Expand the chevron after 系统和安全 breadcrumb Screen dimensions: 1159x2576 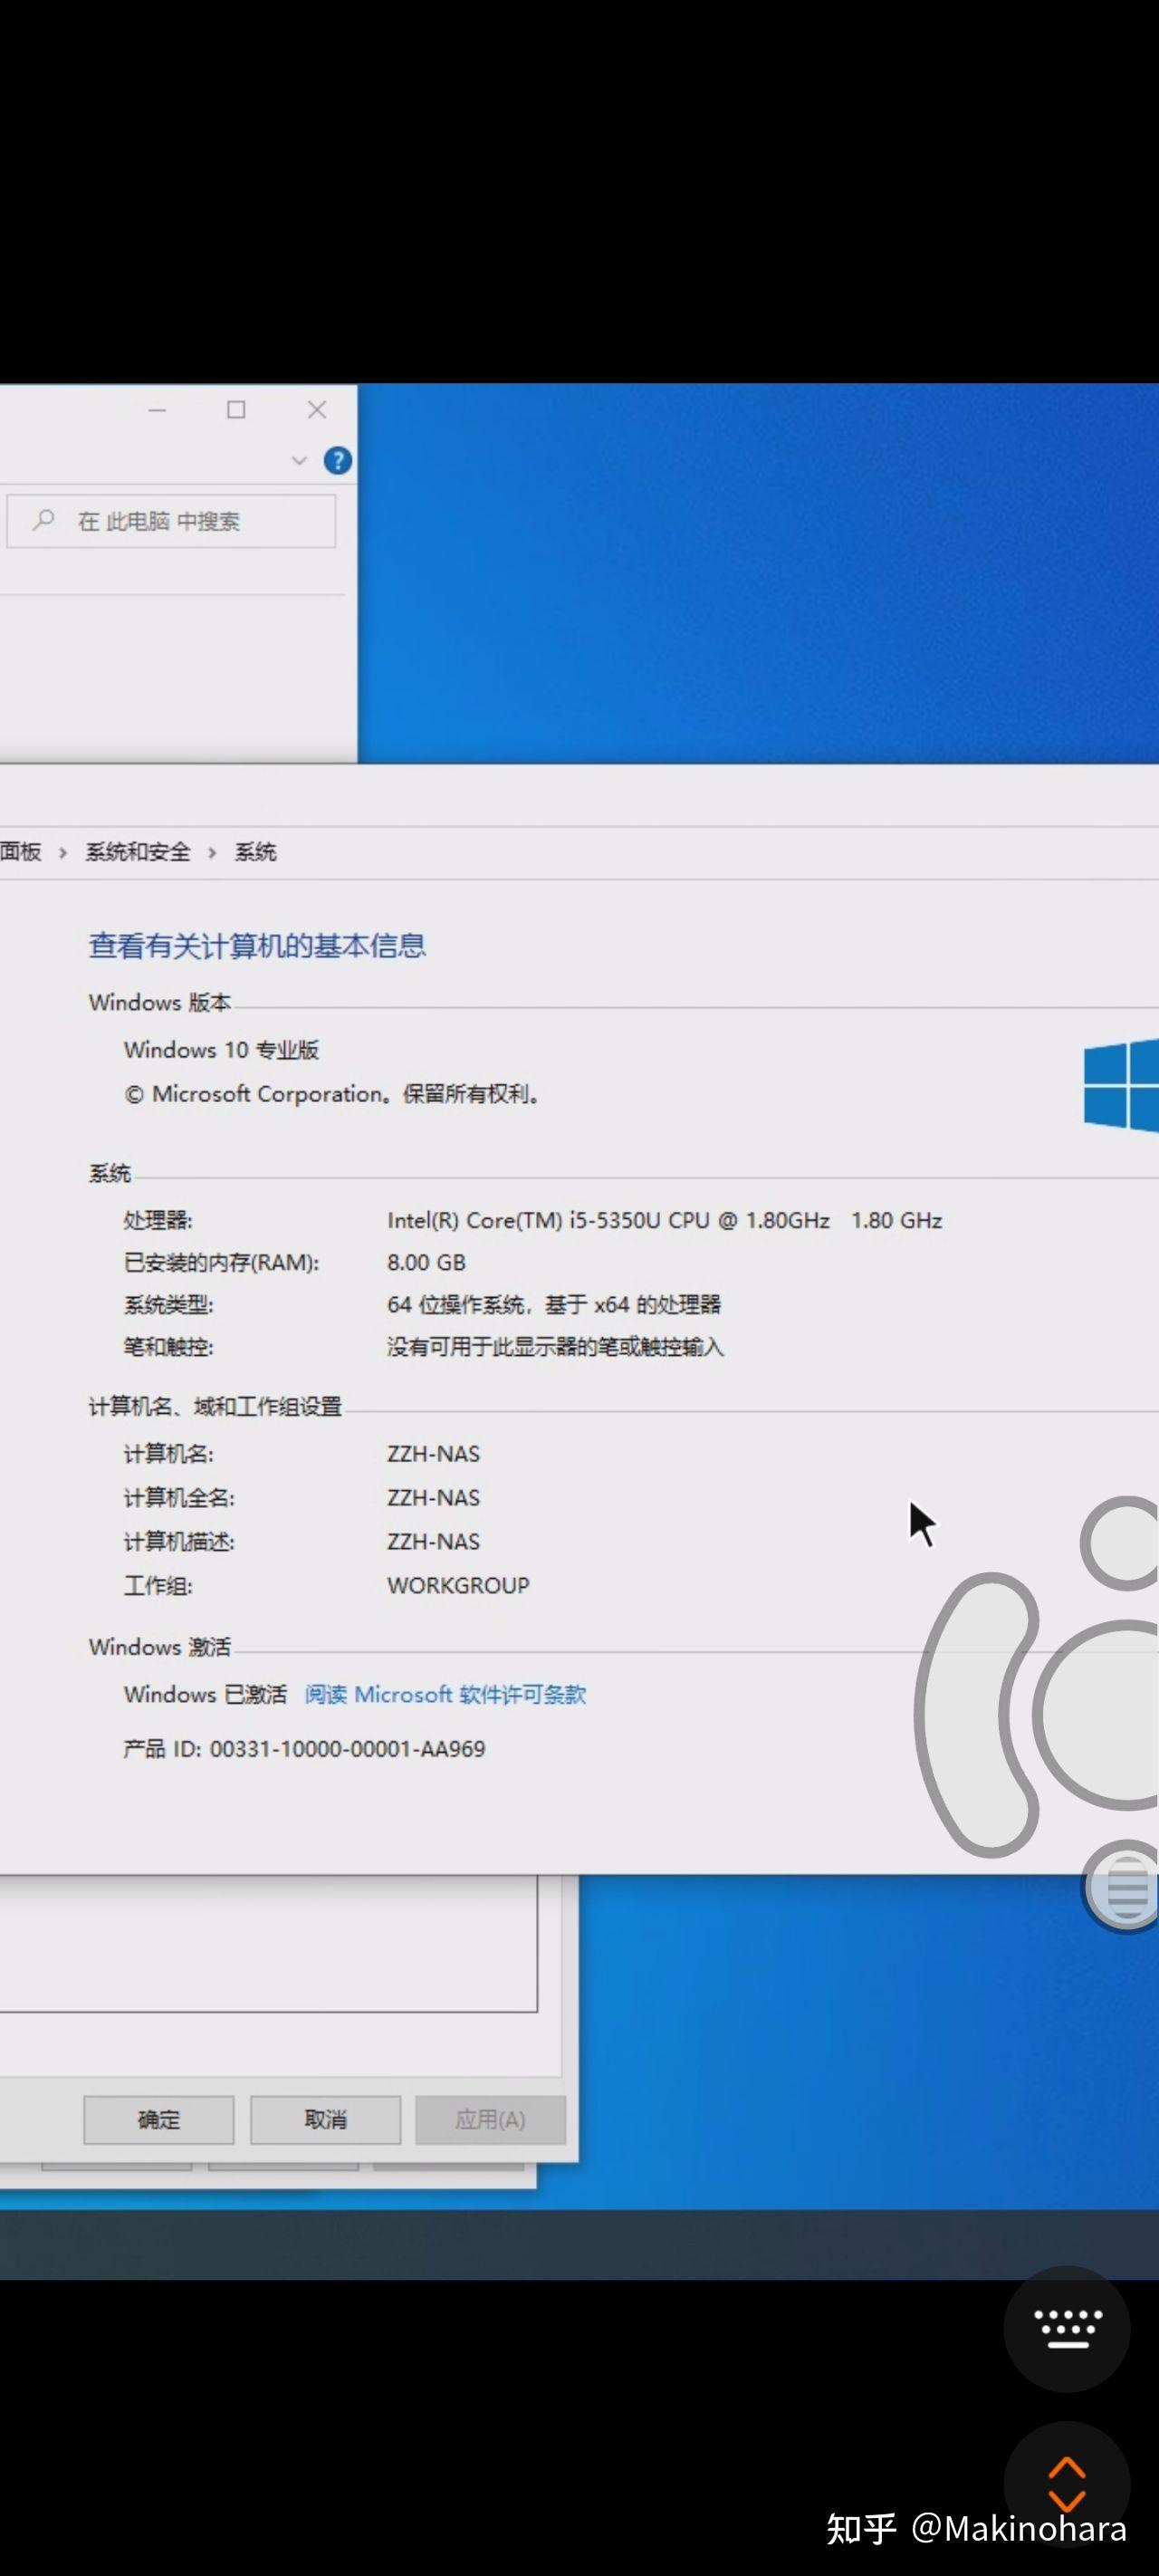212,853
